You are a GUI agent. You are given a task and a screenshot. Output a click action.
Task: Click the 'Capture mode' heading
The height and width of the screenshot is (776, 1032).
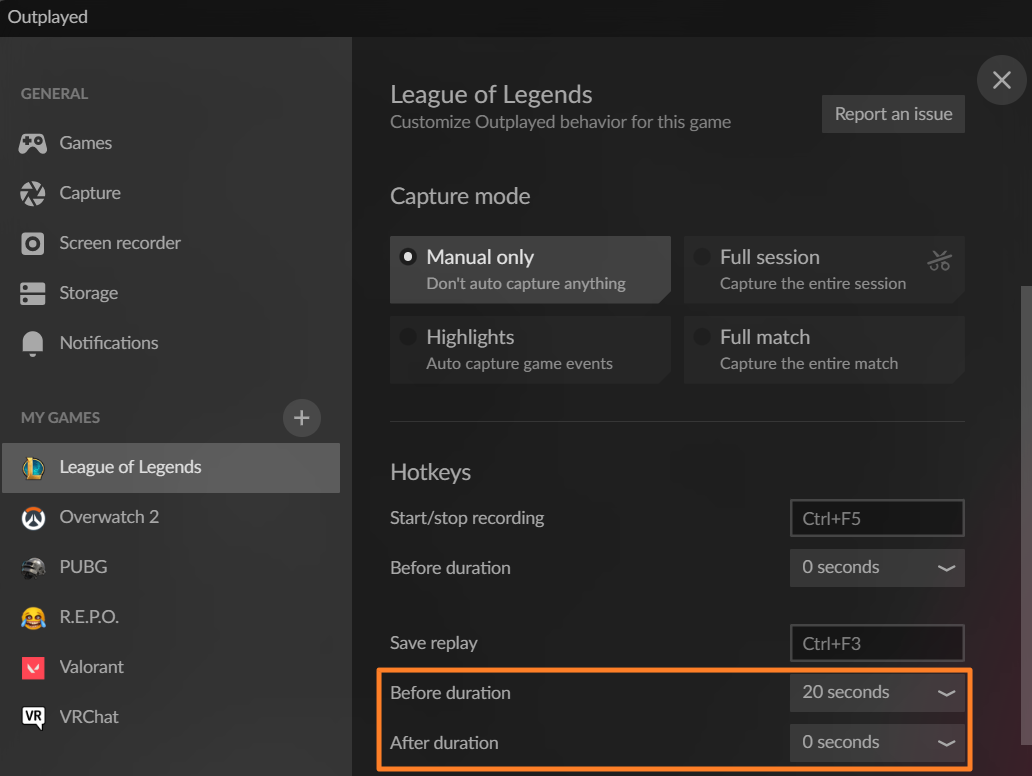coord(460,196)
